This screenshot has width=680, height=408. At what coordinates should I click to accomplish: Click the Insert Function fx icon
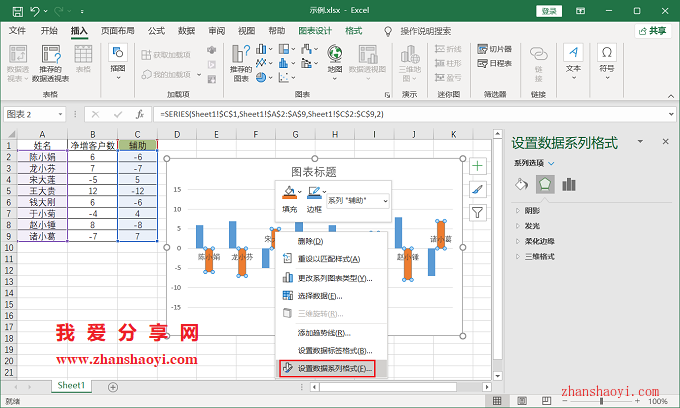click(x=140, y=114)
